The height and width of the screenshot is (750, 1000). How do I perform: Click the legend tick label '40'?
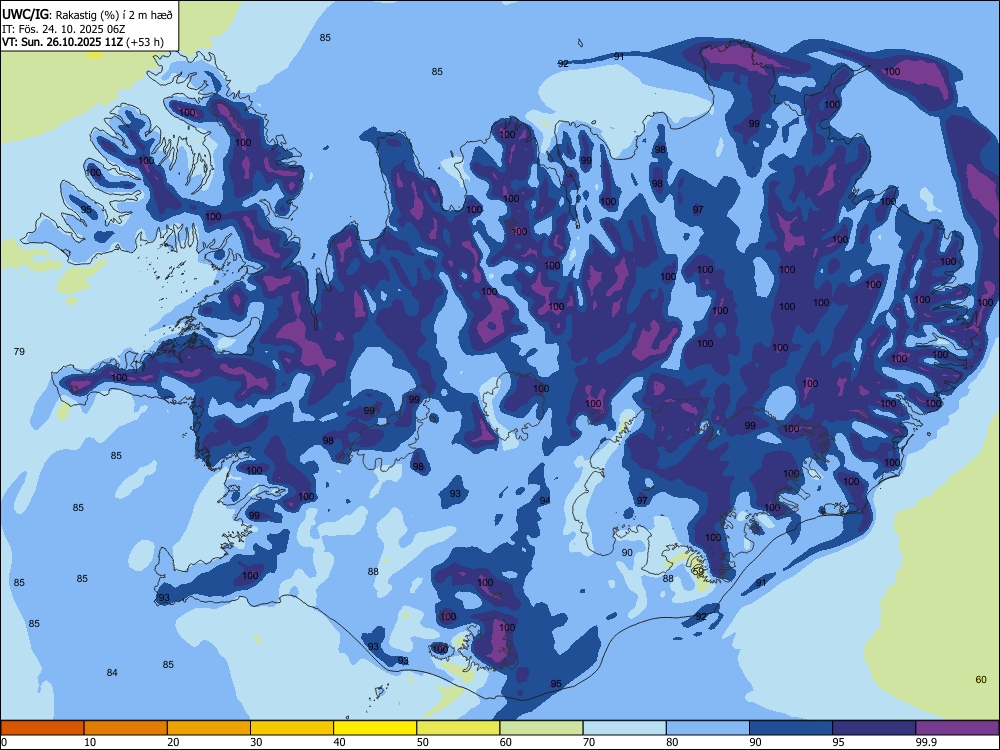coord(339,742)
